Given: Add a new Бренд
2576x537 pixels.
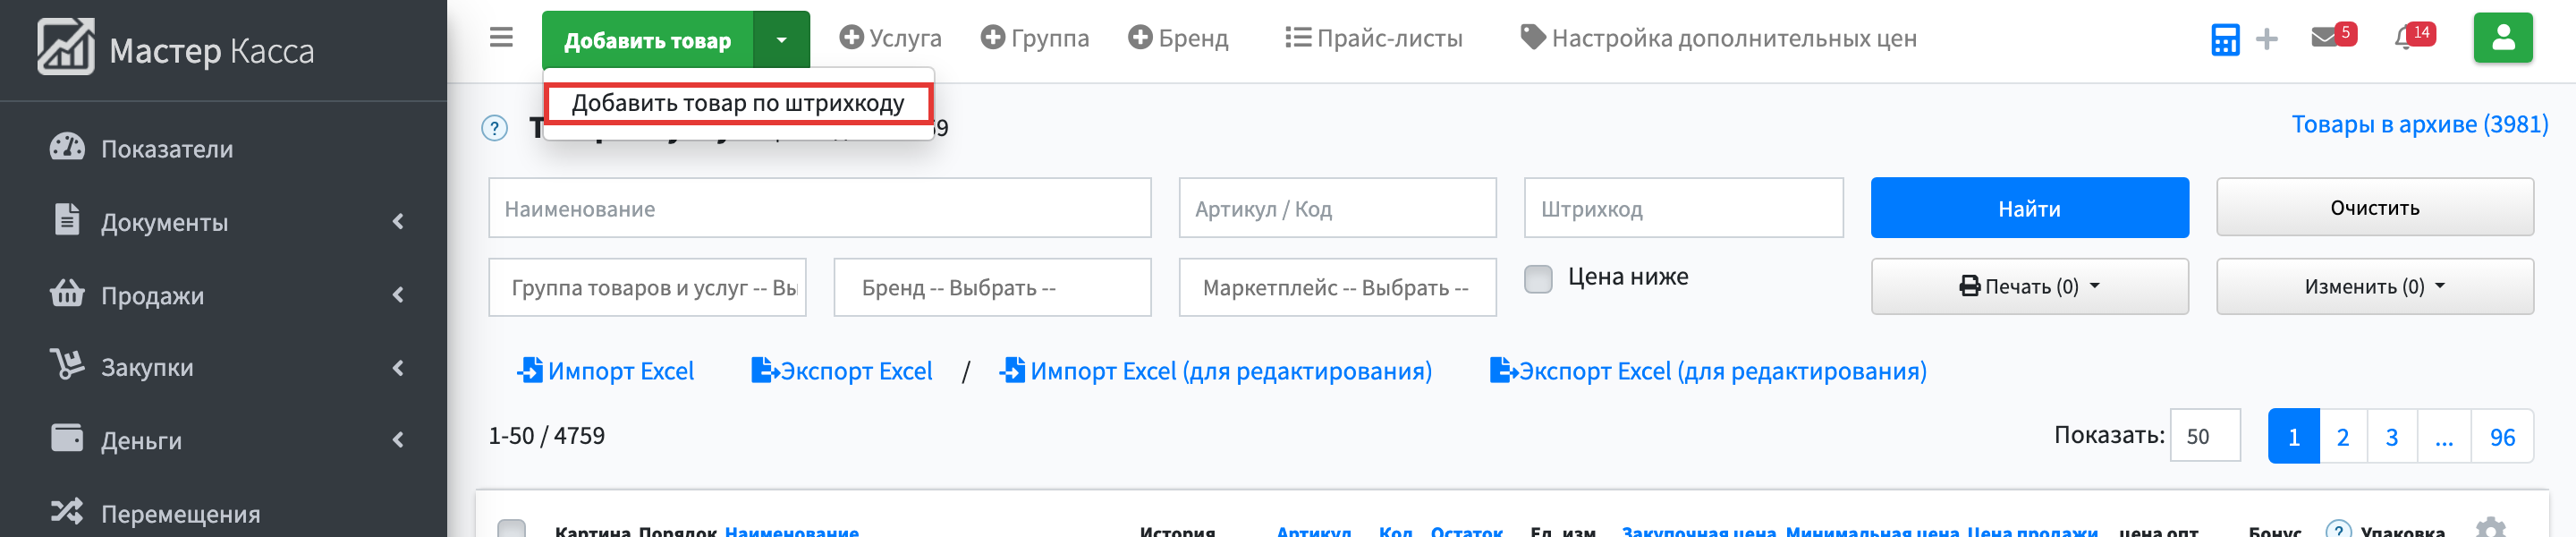Looking at the screenshot, I should 1178,38.
